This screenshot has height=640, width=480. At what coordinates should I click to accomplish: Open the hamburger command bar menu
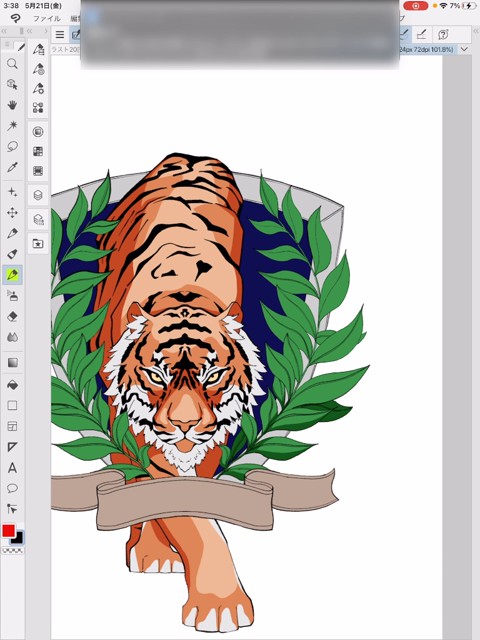(60, 35)
